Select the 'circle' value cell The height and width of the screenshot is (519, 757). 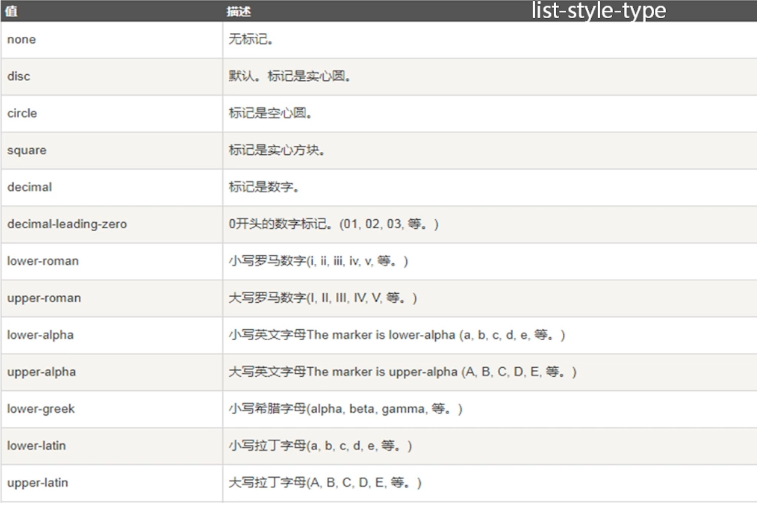pos(112,113)
